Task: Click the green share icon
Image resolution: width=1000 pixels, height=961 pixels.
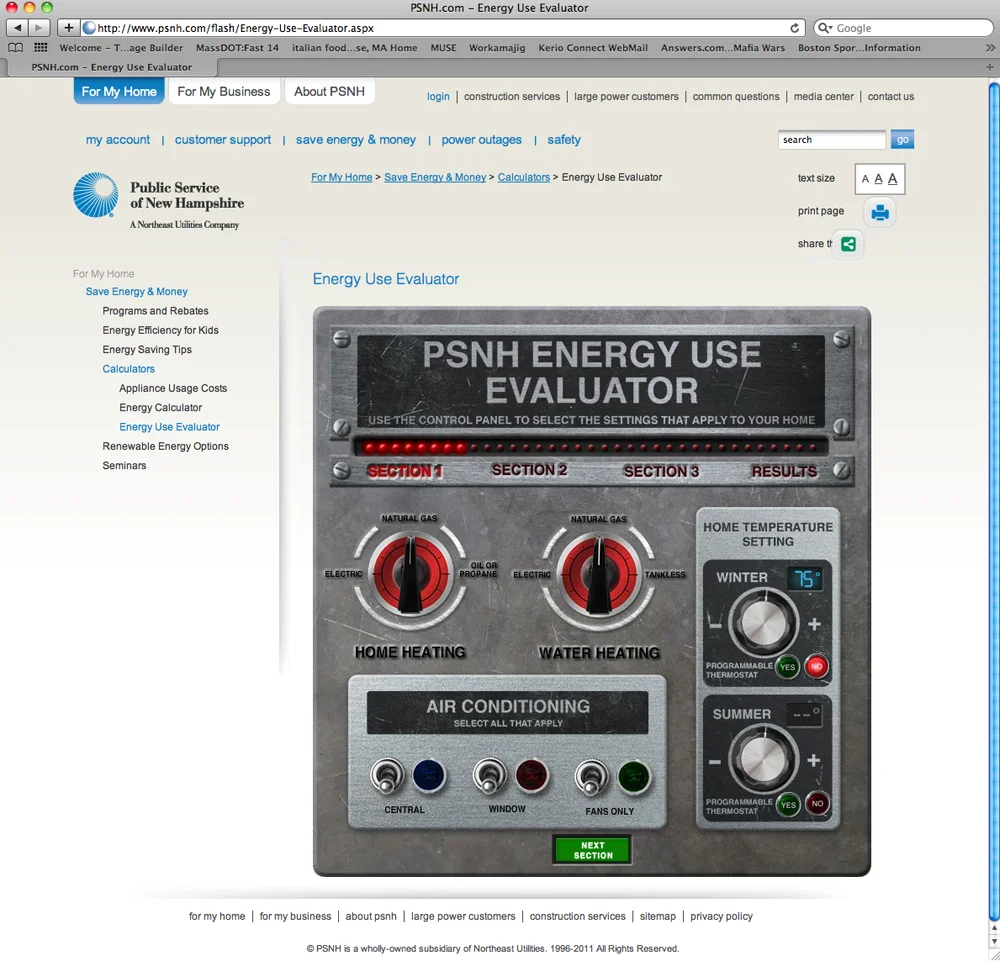Action: (x=848, y=244)
